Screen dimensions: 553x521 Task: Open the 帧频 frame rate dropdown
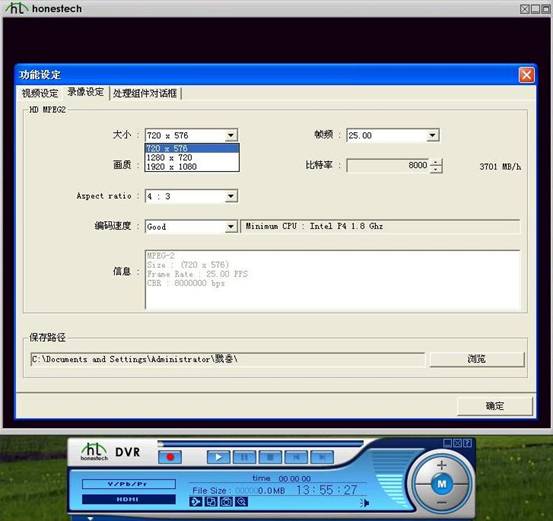[x=432, y=135]
